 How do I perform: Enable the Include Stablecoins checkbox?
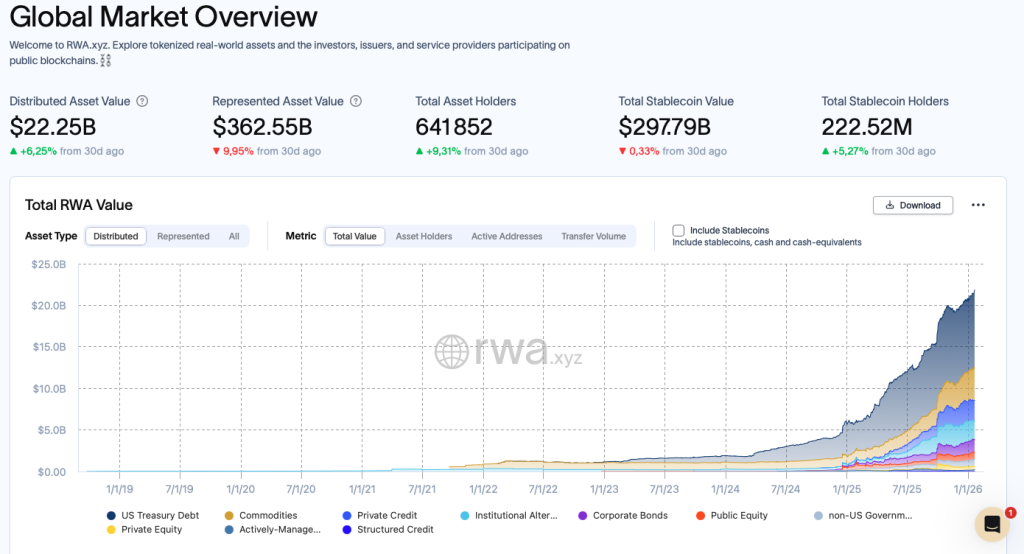(x=679, y=230)
